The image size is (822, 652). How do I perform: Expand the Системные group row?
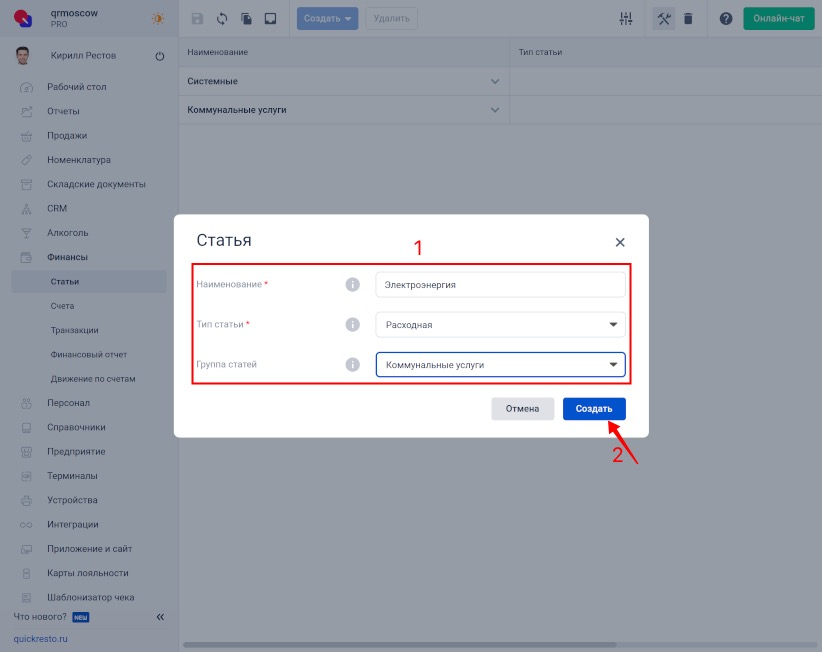pos(494,81)
